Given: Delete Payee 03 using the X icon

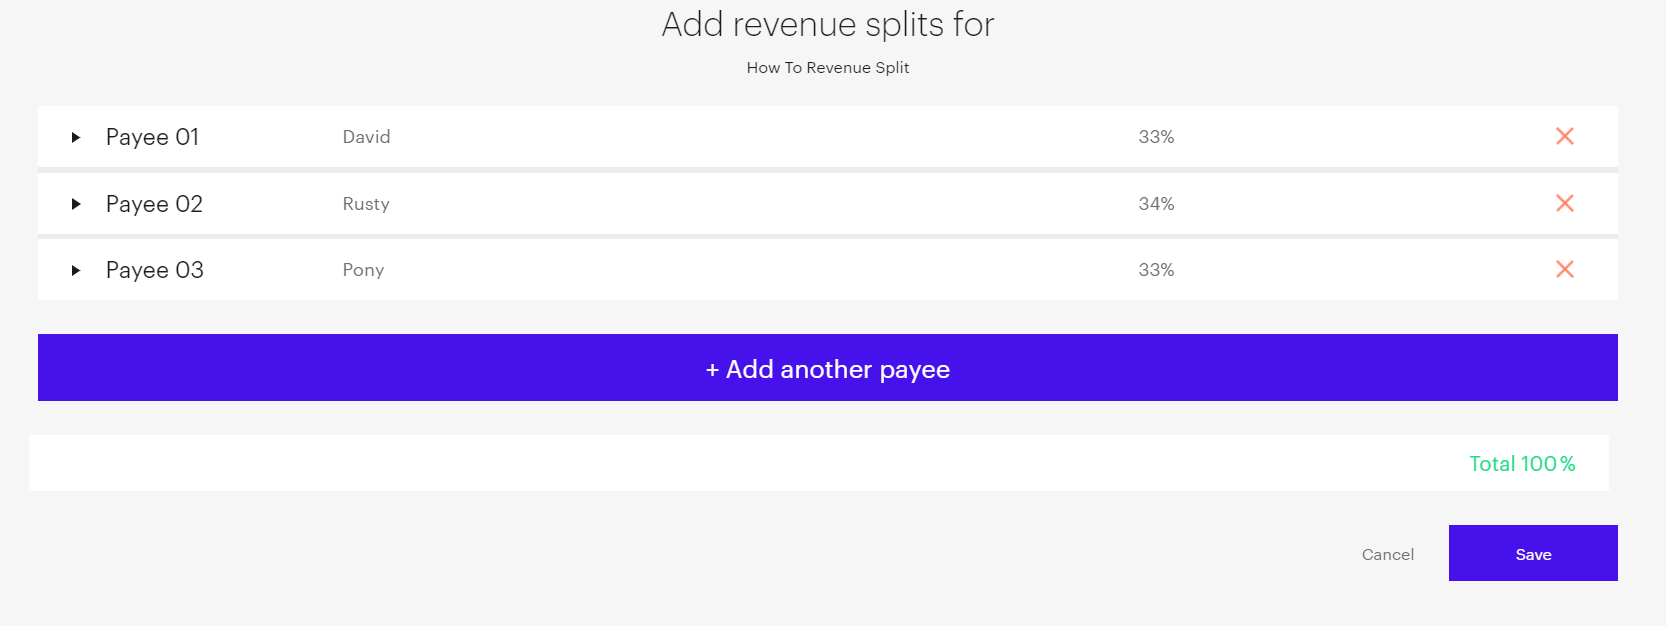Looking at the screenshot, I should point(1565,269).
